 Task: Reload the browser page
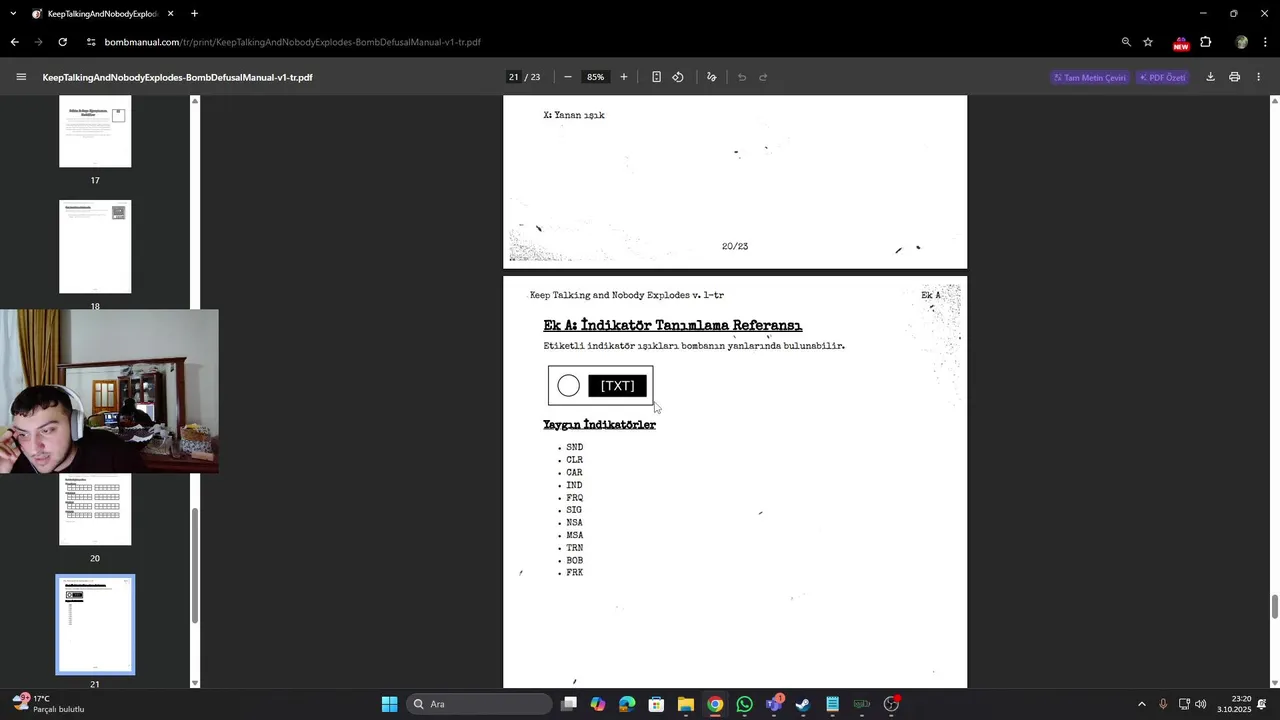(x=62, y=42)
